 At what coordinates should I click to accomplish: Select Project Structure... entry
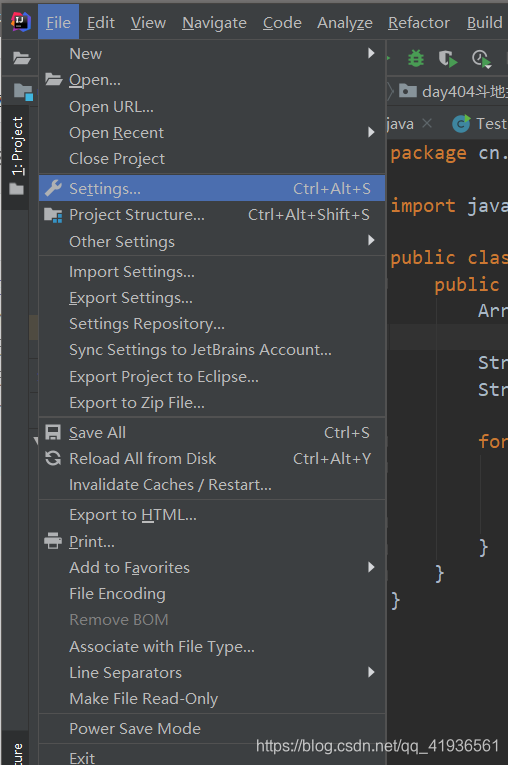[x=212, y=215]
